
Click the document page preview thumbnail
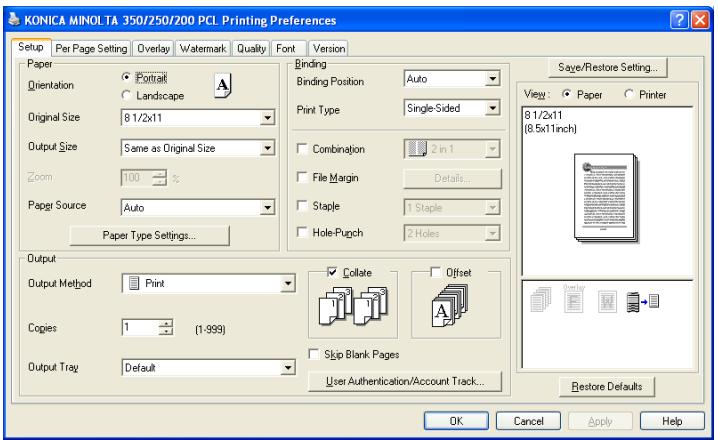(x=606, y=198)
